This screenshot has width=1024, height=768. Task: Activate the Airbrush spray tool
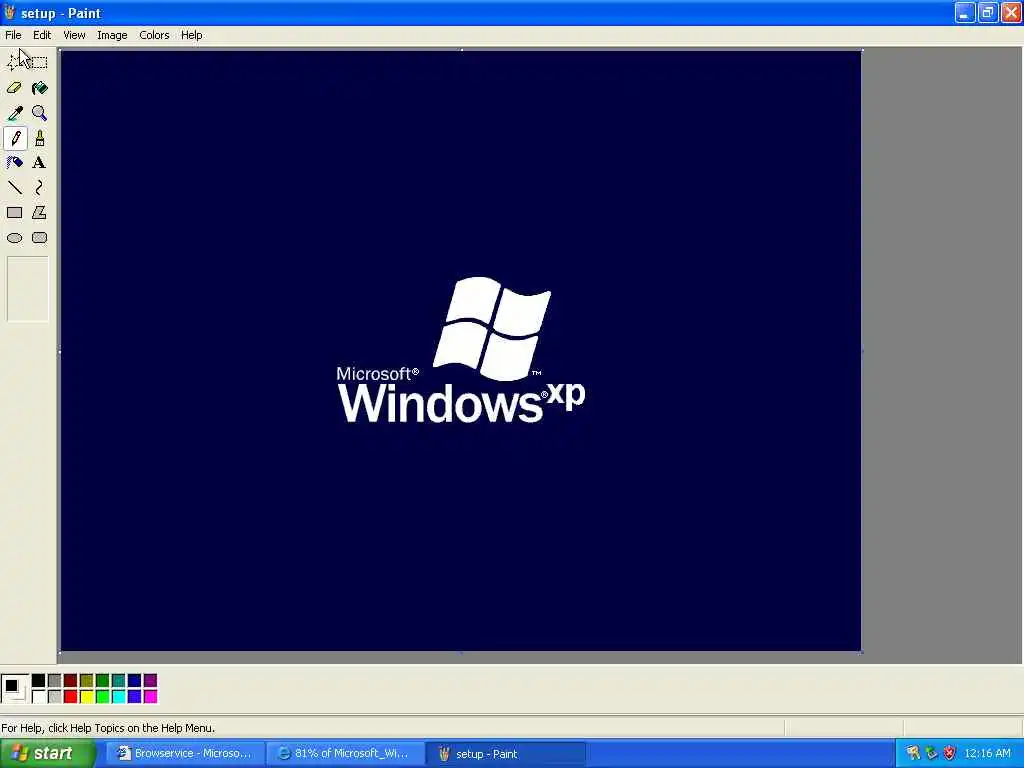click(x=15, y=163)
